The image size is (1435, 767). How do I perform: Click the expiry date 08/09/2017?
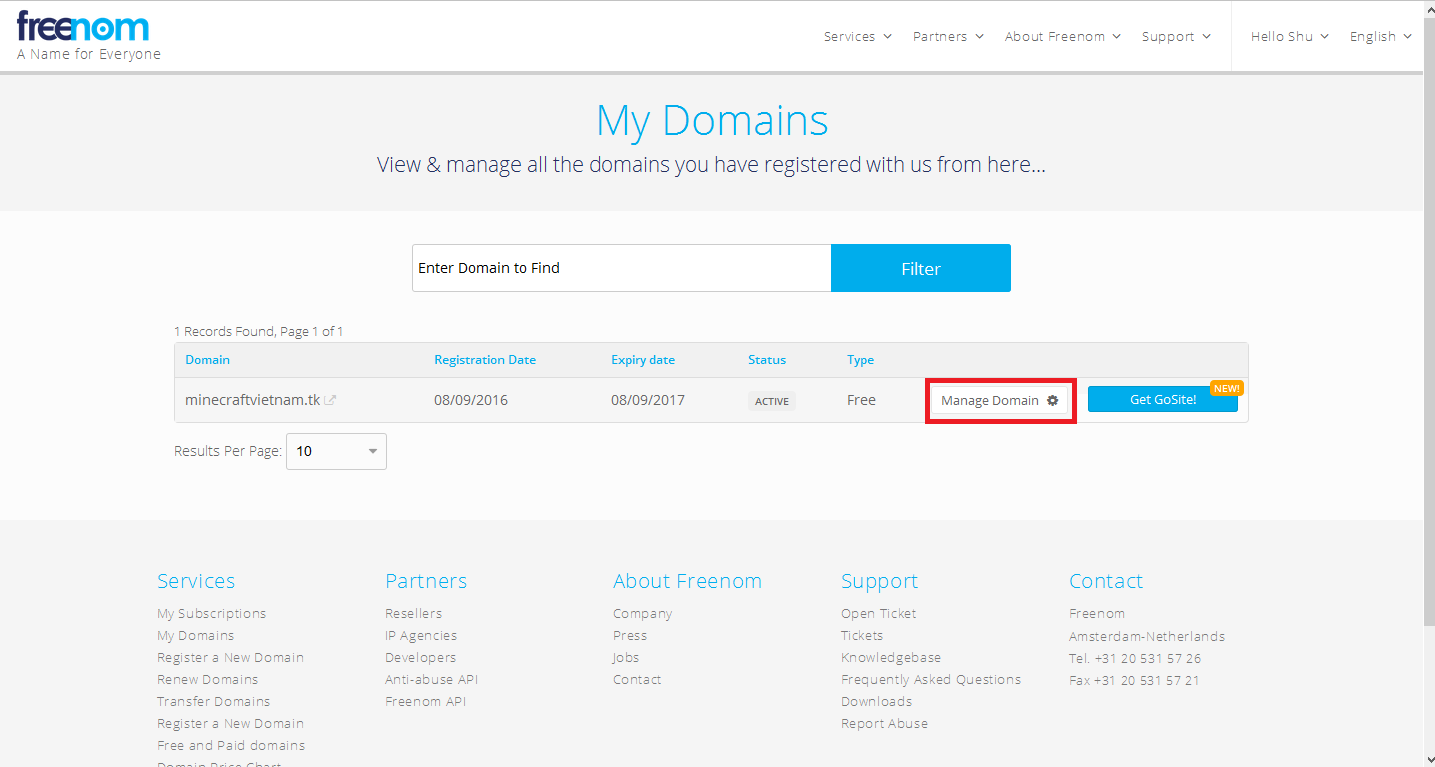coord(648,400)
